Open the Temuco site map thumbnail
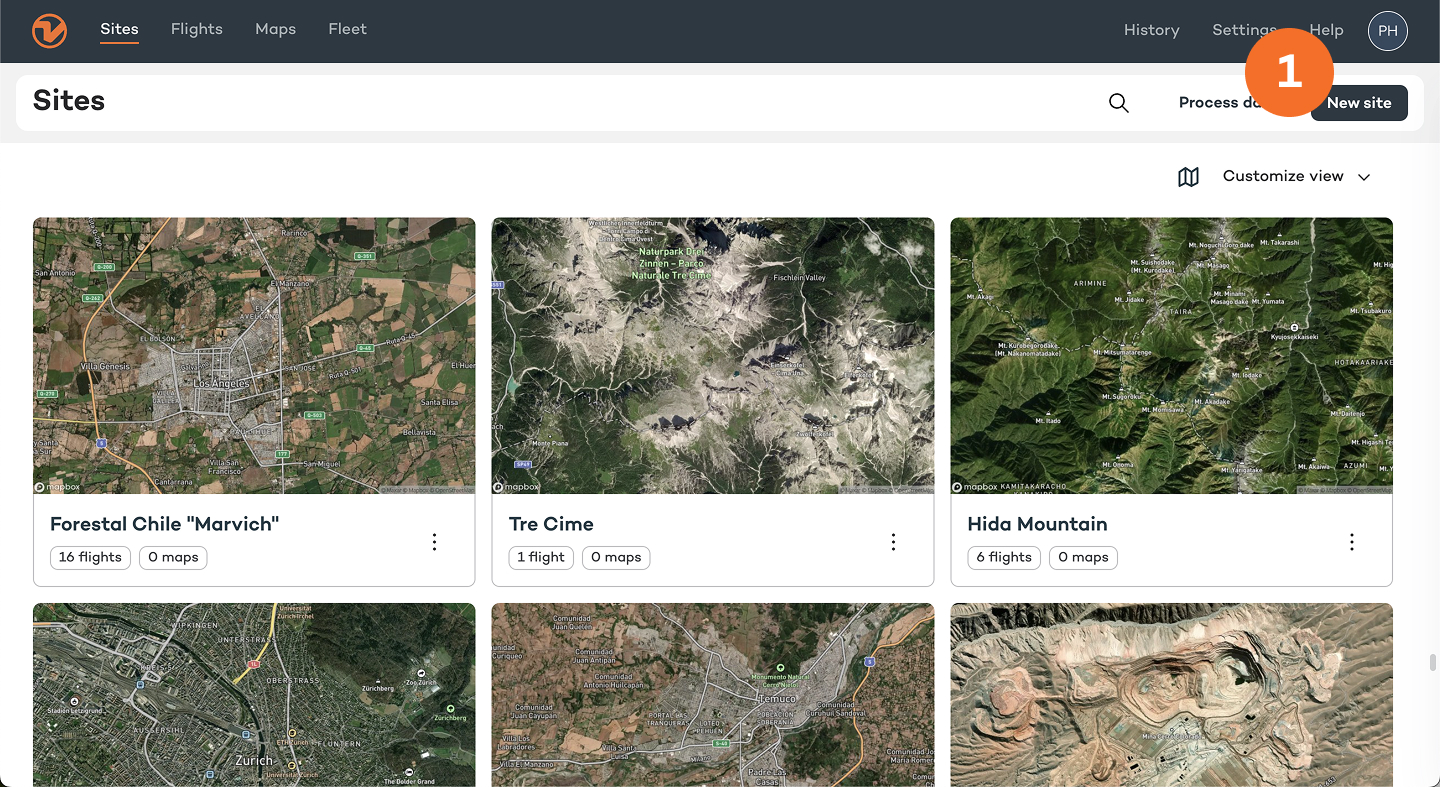This screenshot has height=787, width=1440. [x=713, y=695]
